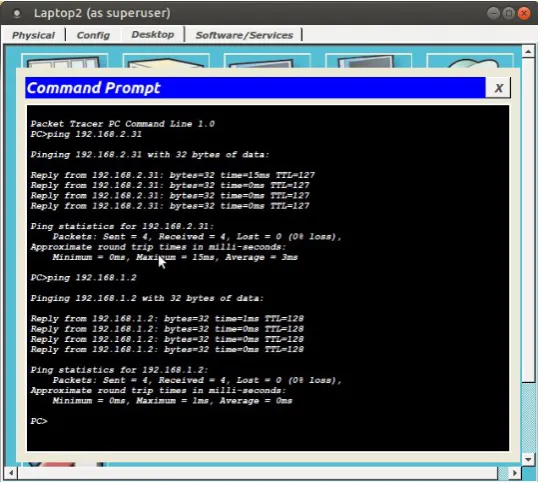
Task: Click "Ping statistics for 192.168.2.31:" line
Action: coord(122,227)
